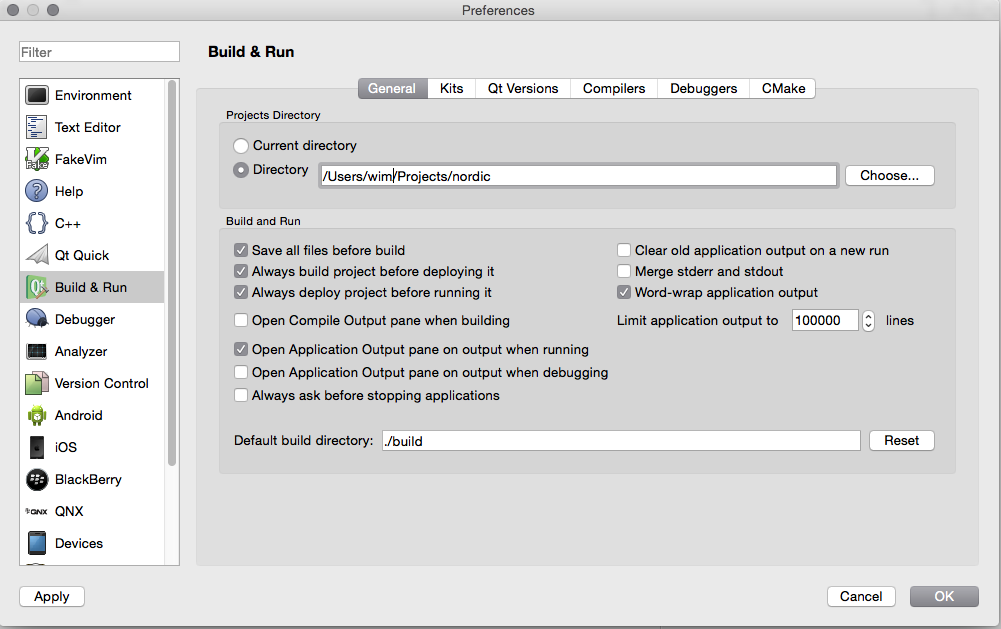Click the Choose... directory button
Screen dimensions: 1001x629
889,176
